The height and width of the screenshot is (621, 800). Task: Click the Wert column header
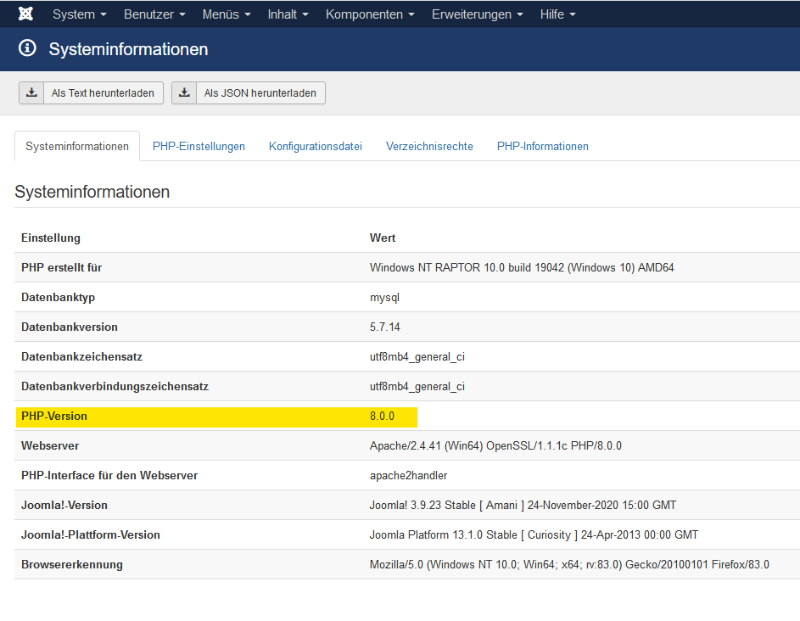tap(383, 238)
